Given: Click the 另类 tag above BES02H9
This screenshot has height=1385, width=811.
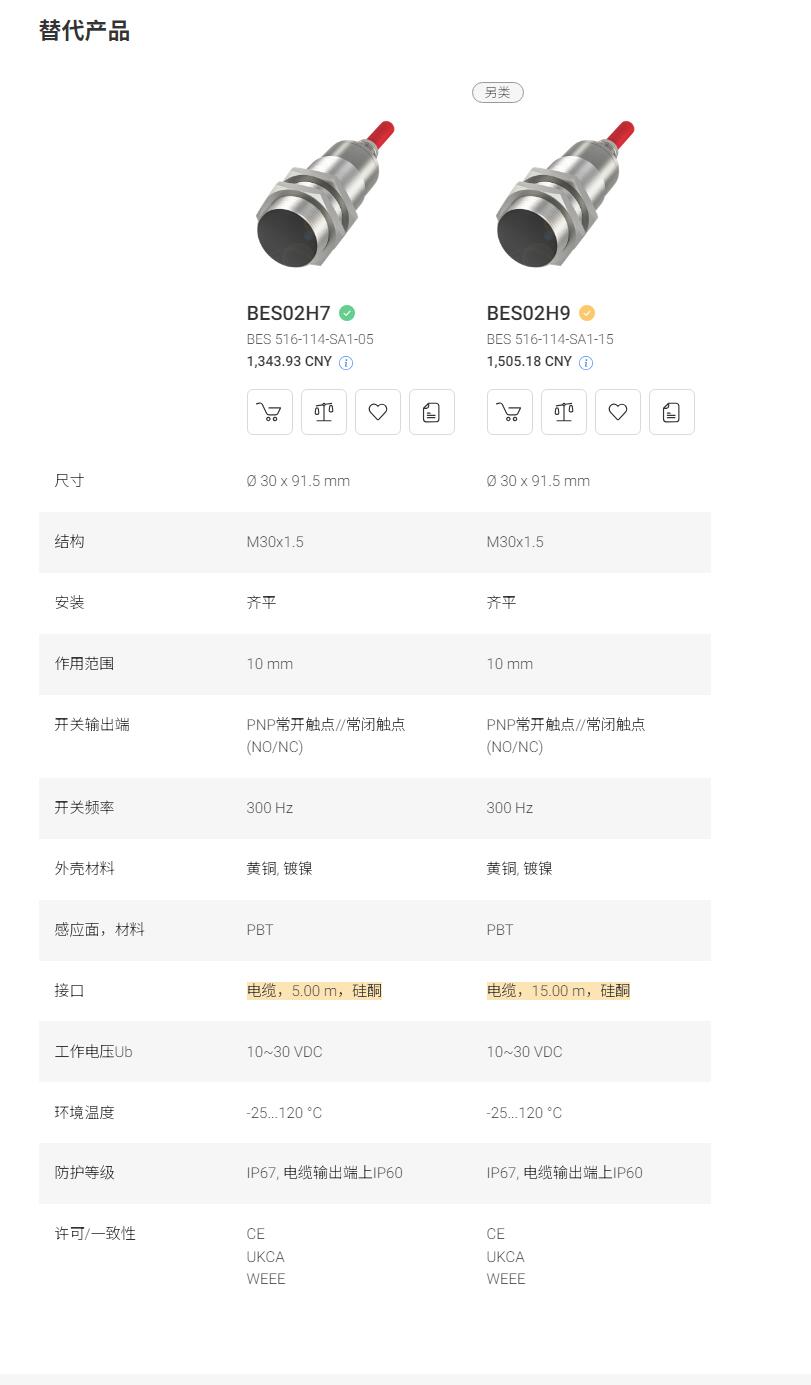Looking at the screenshot, I should [x=498, y=92].
